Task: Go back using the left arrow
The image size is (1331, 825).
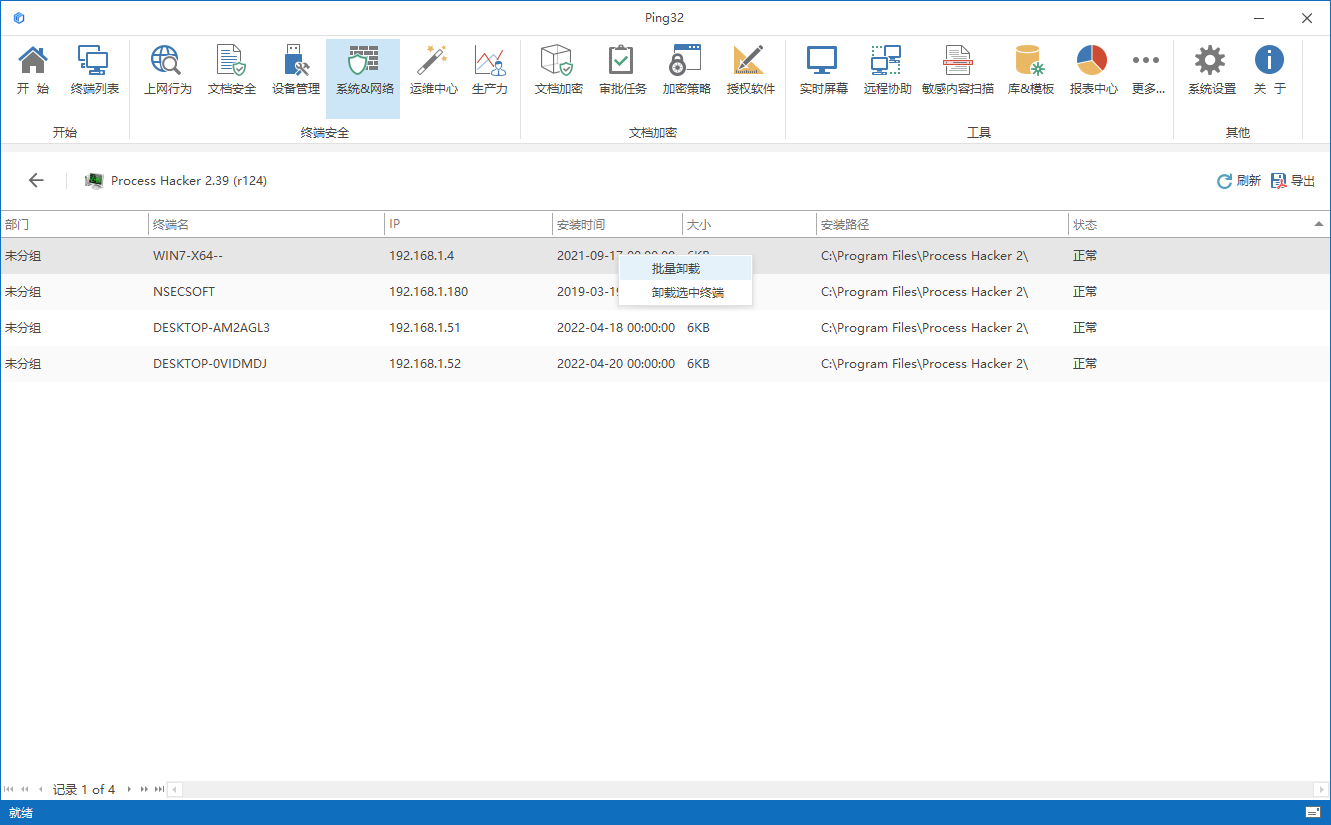Action: coord(36,181)
